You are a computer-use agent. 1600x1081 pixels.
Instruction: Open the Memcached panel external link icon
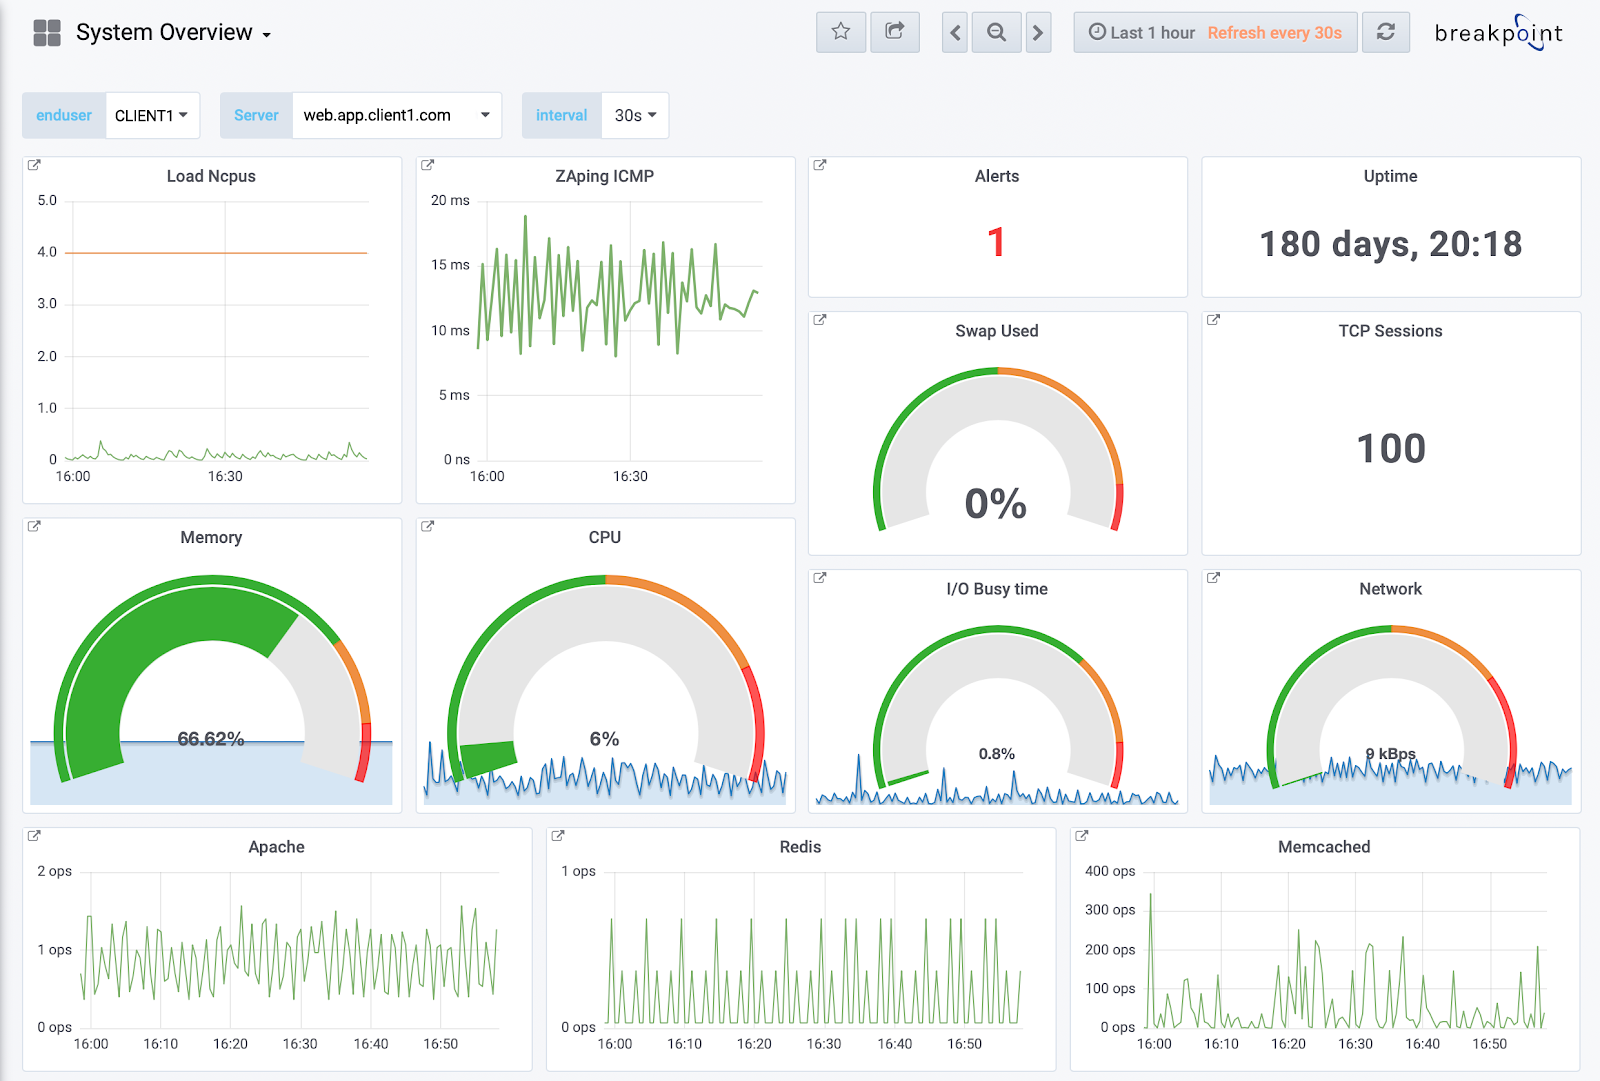point(1081,835)
